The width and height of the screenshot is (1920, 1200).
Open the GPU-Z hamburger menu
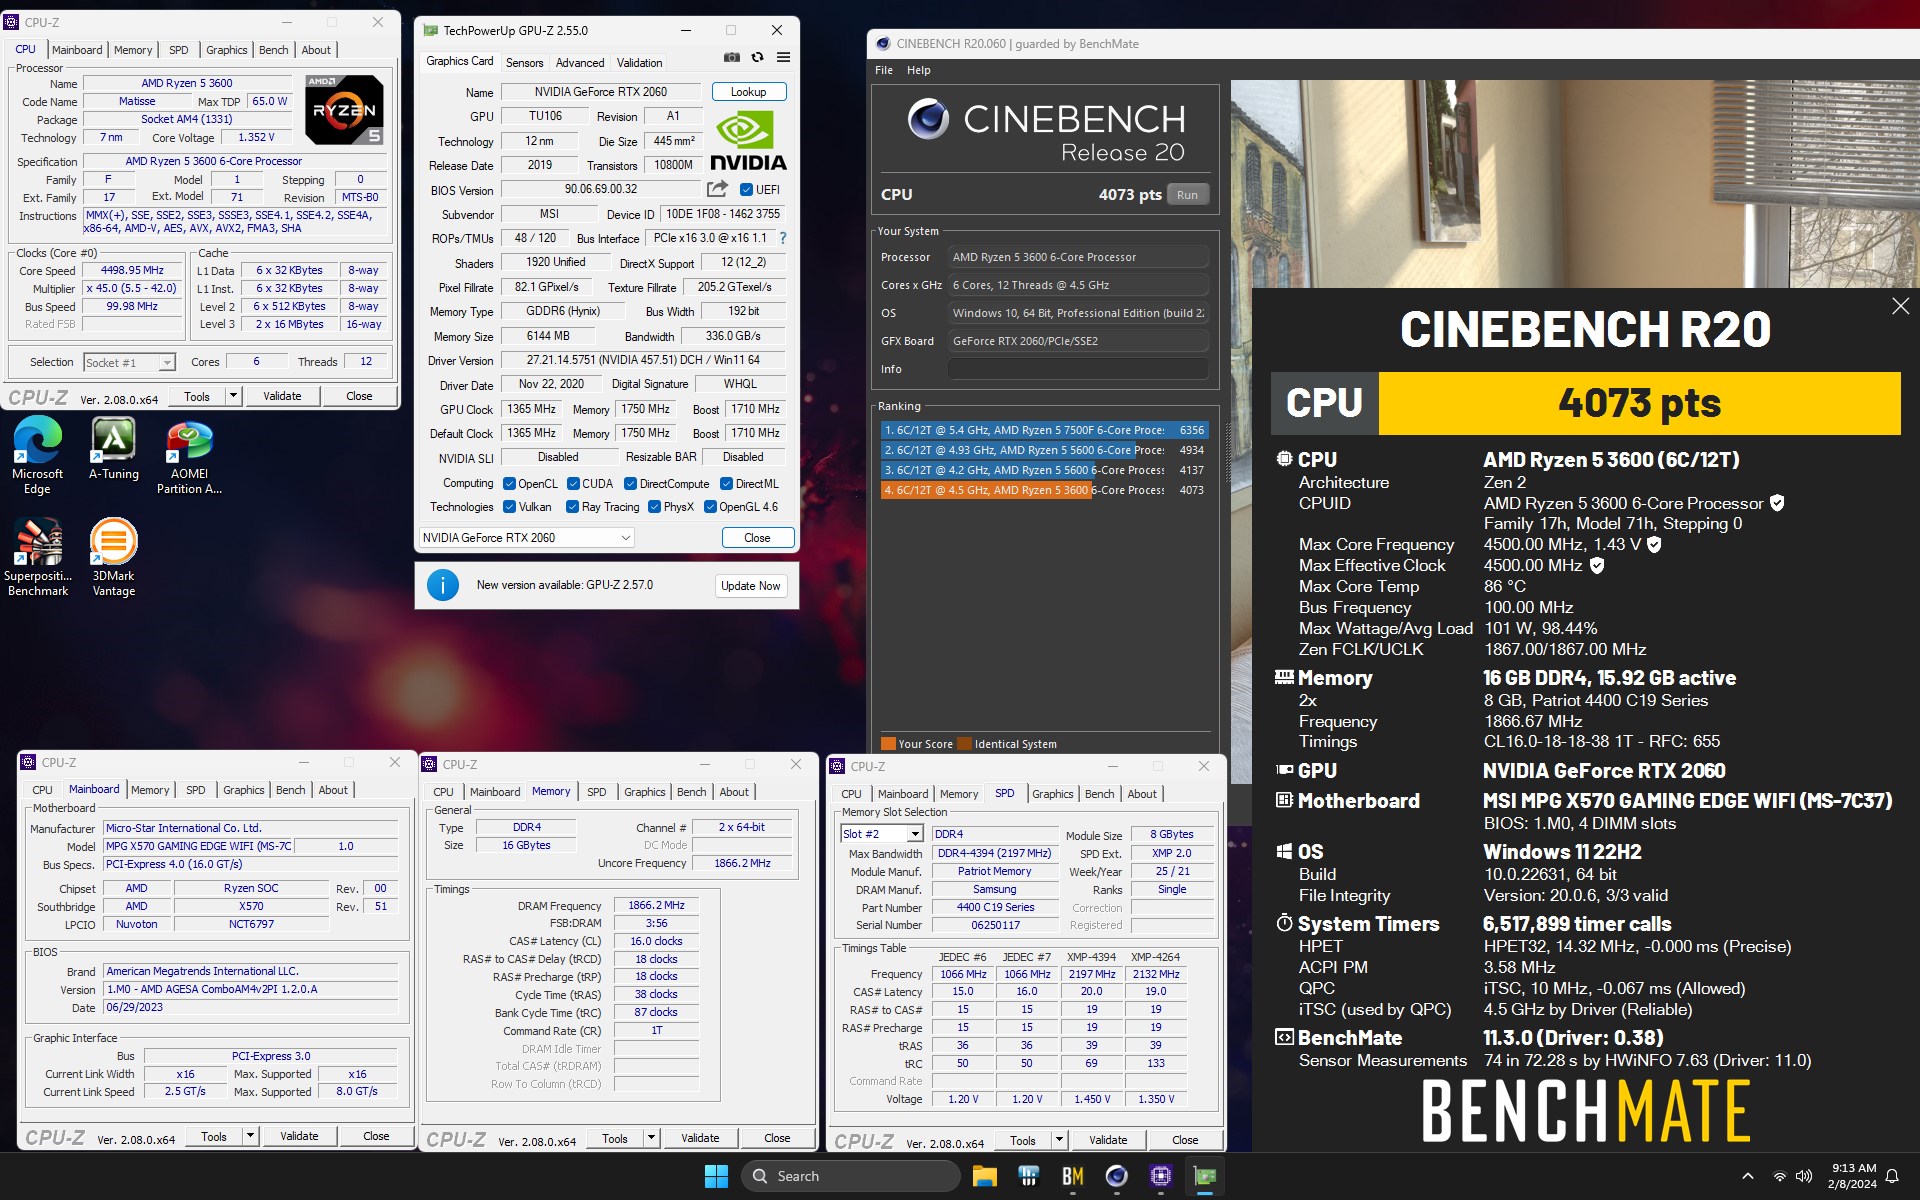pos(783,58)
